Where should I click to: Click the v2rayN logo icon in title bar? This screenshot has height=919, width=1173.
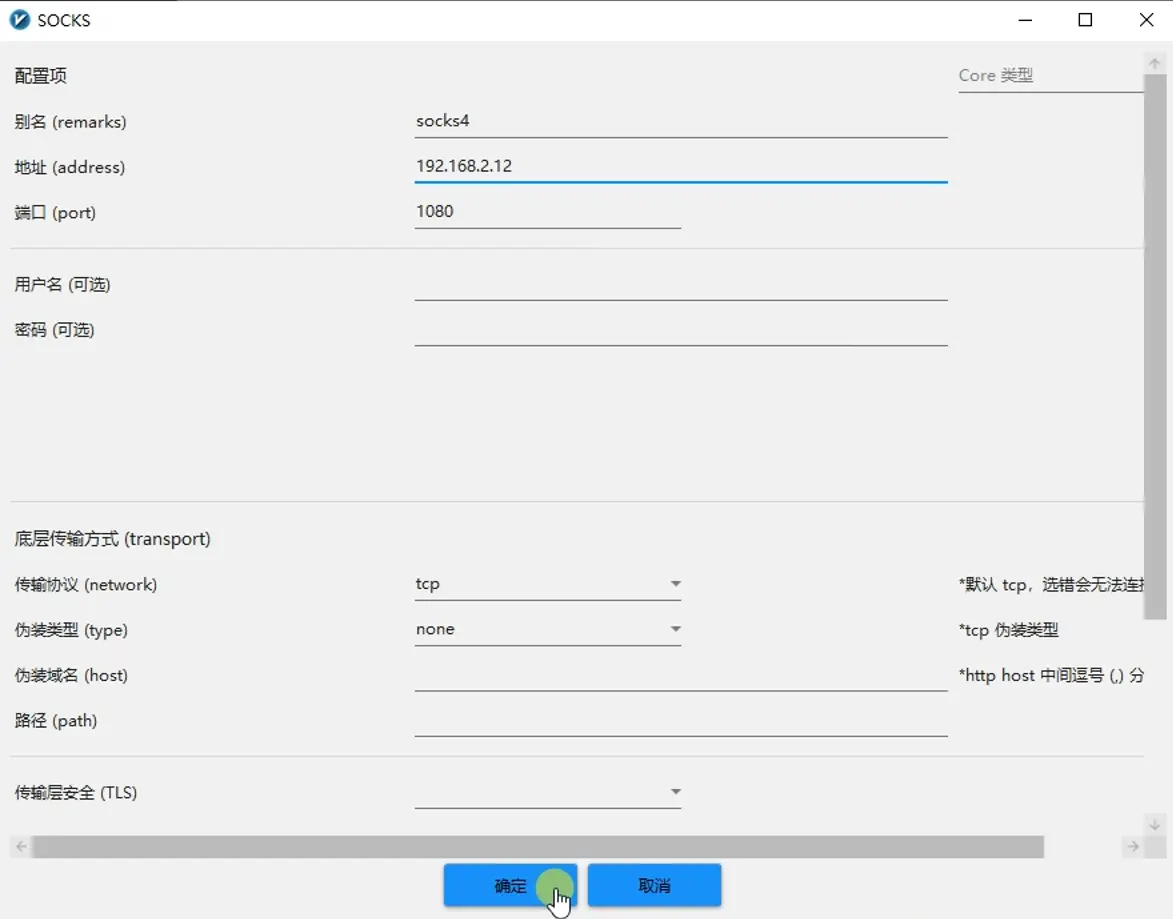(20, 20)
